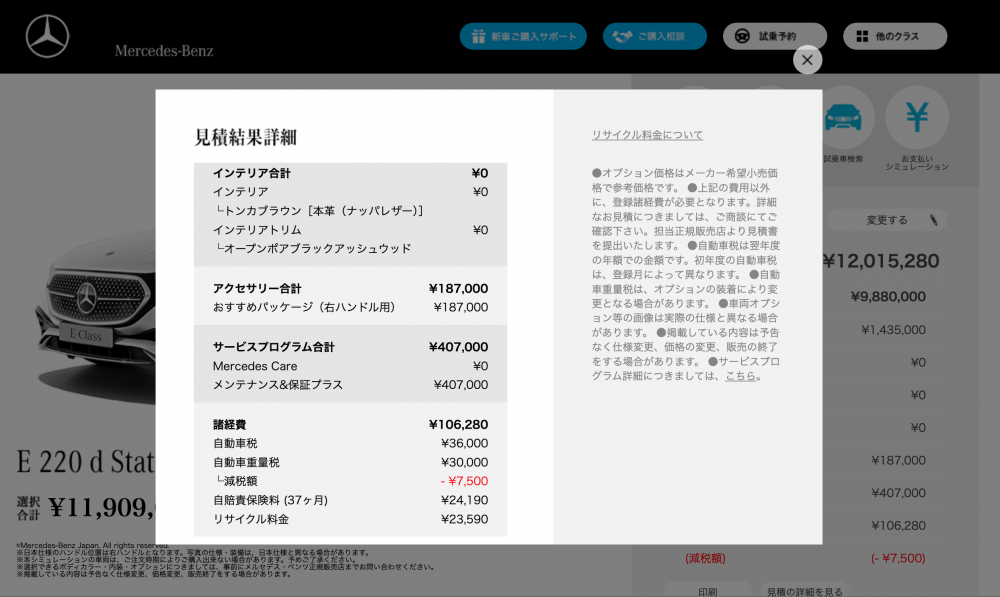Click steering wheel icon in test drive button
Image resolution: width=1000 pixels, height=597 pixels.
click(742, 36)
